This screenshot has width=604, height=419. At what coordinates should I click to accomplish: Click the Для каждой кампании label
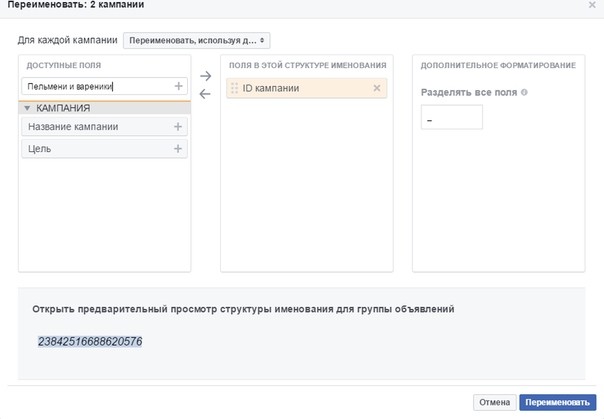click(x=67, y=40)
